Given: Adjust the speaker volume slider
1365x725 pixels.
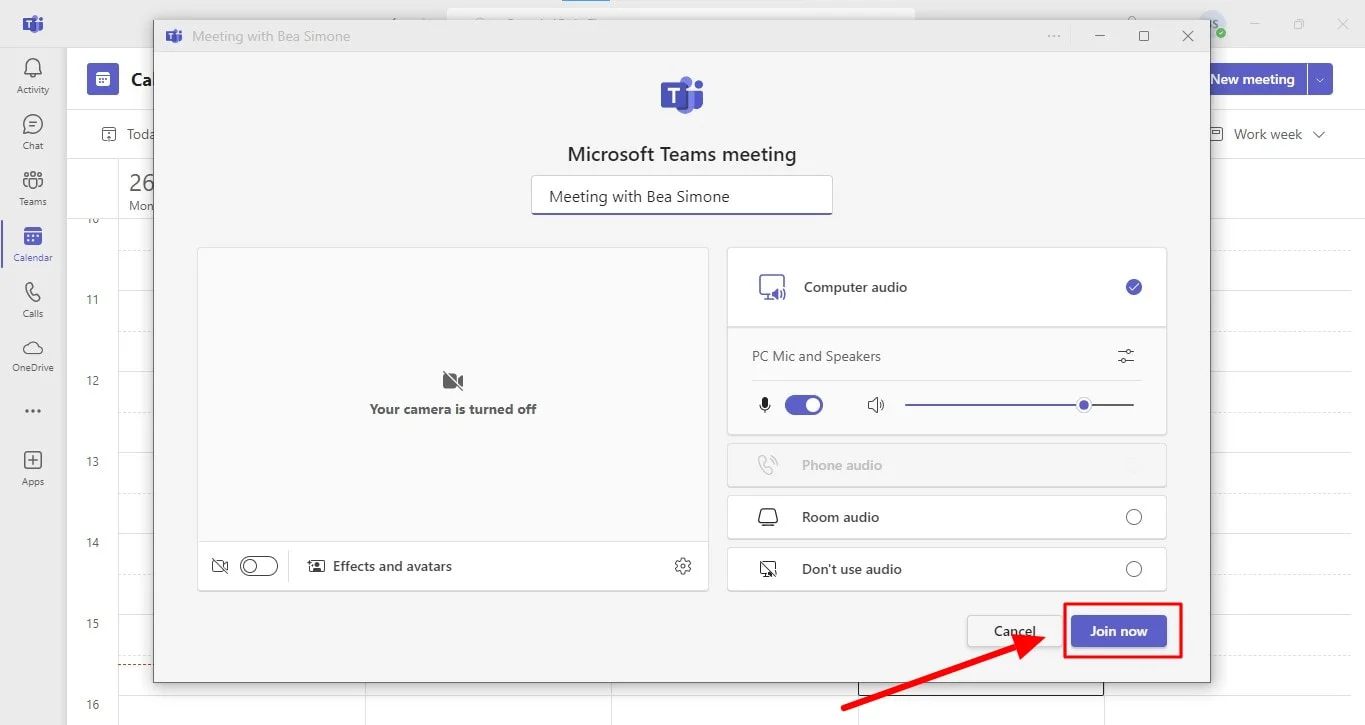Looking at the screenshot, I should [1019, 405].
